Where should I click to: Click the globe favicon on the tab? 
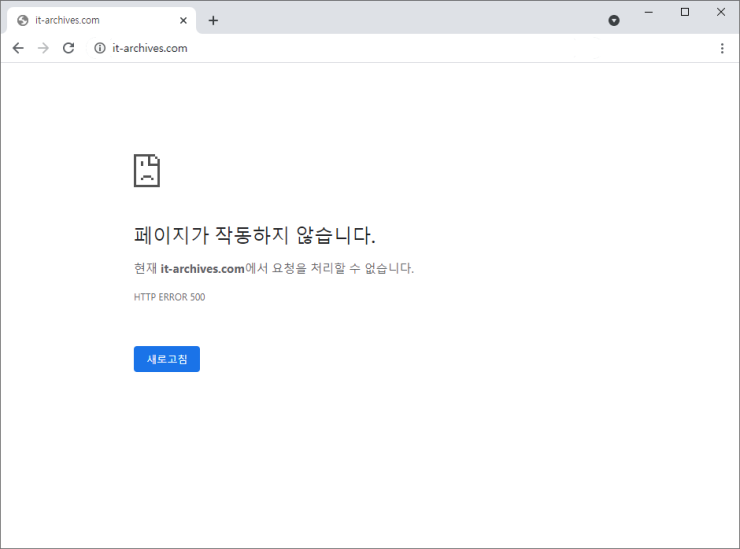coord(23,20)
